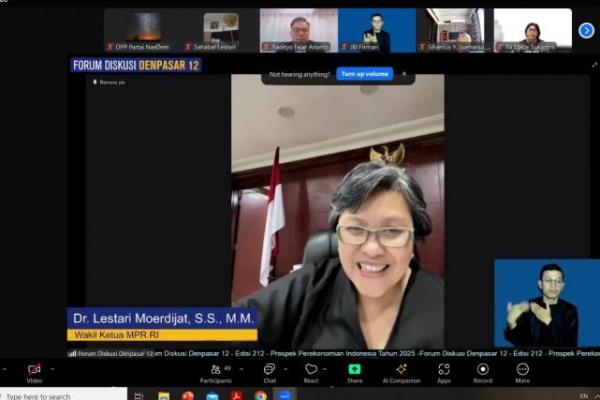Click the Turn up volume button

(x=365, y=74)
